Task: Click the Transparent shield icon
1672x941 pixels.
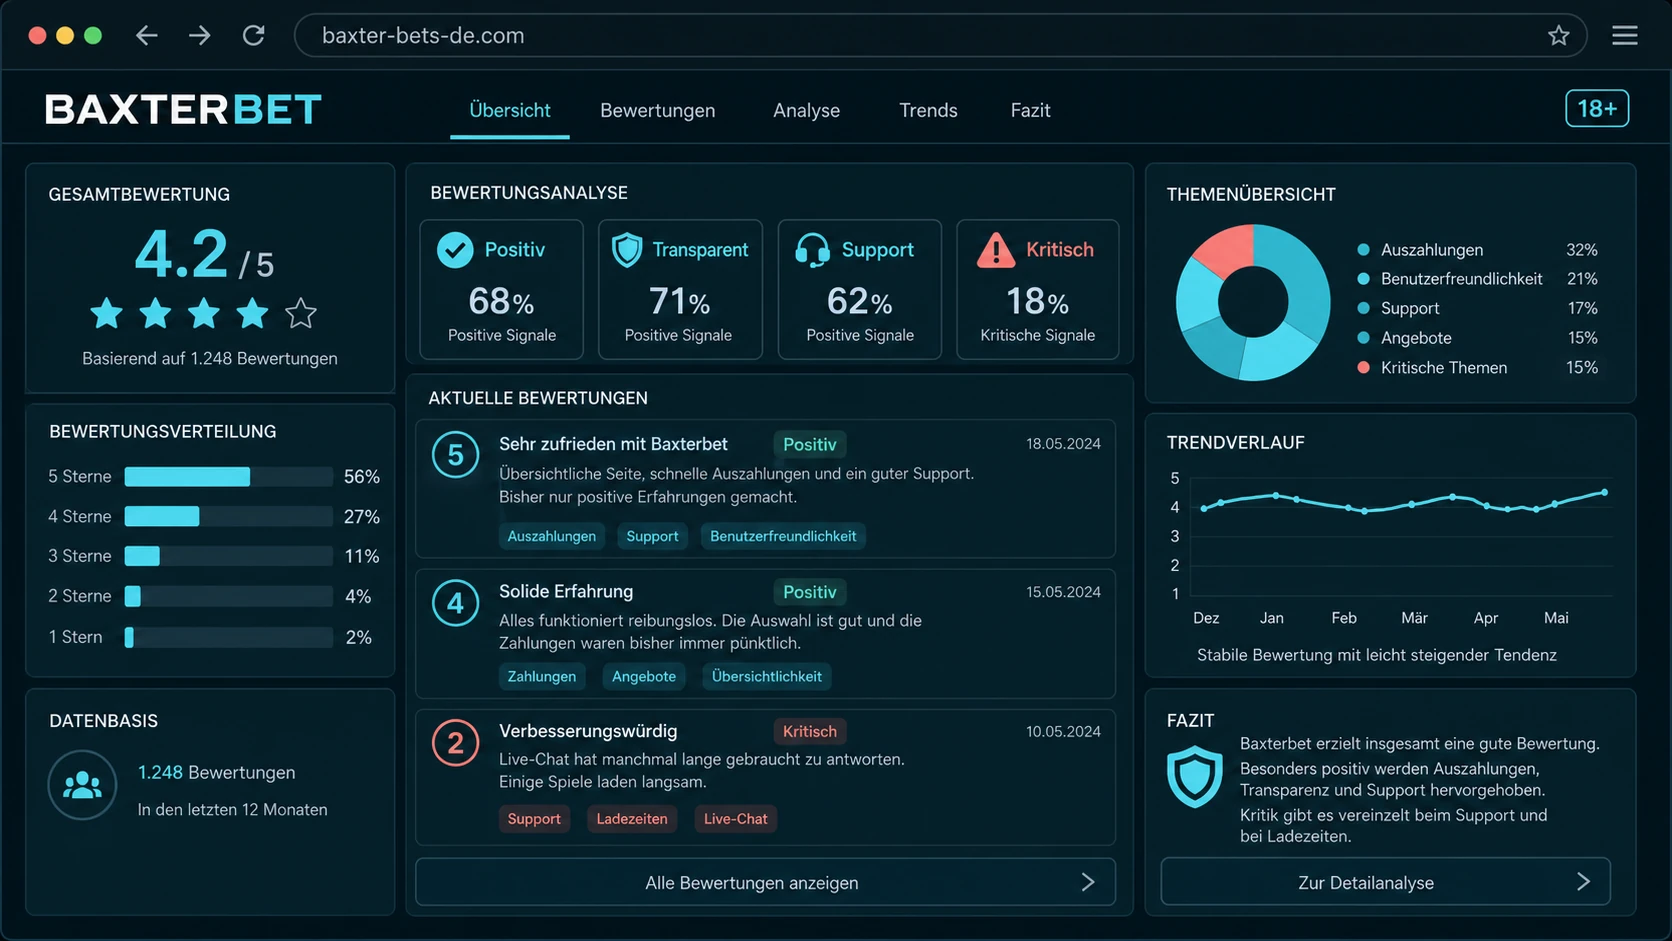Action: [627, 250]
